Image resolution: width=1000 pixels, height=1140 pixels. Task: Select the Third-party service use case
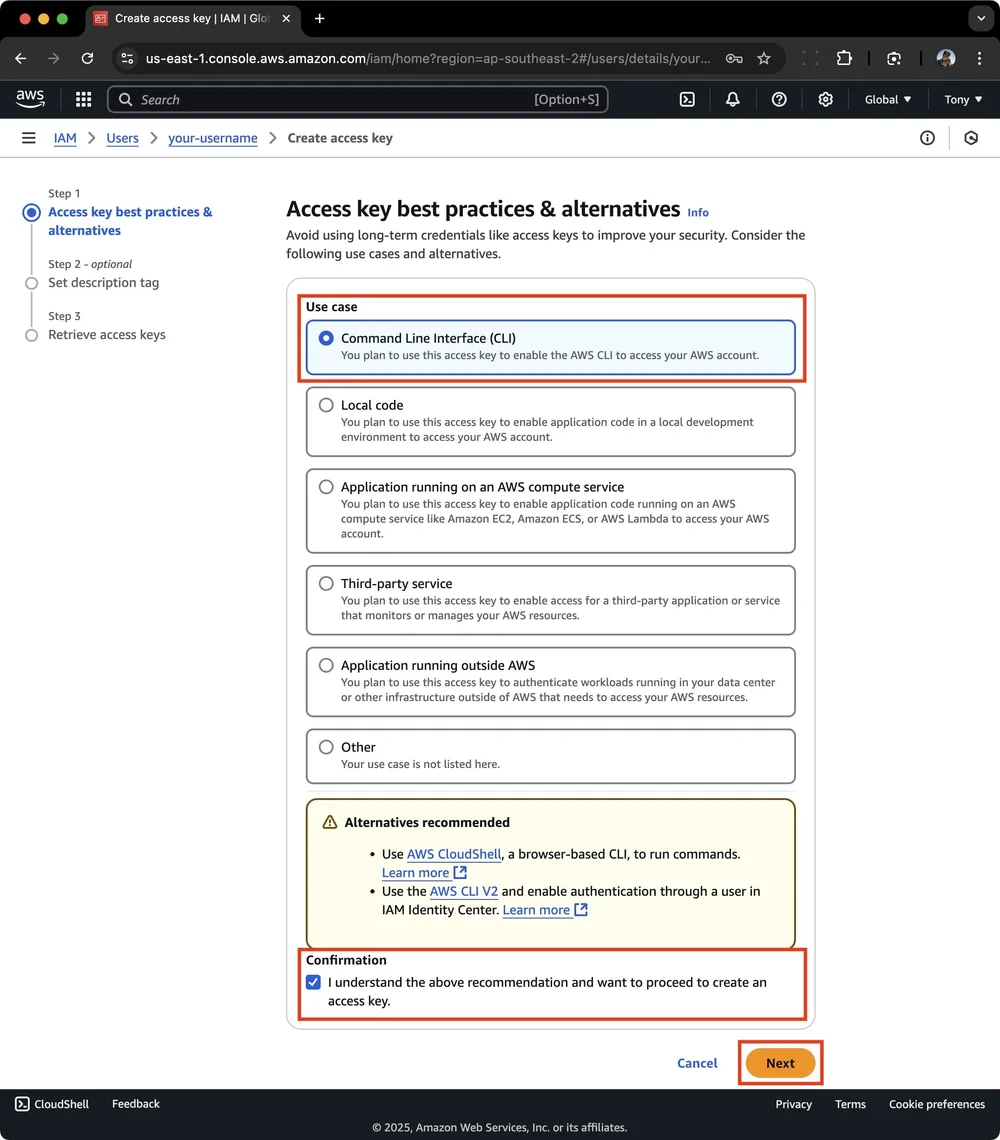[551, 600]
